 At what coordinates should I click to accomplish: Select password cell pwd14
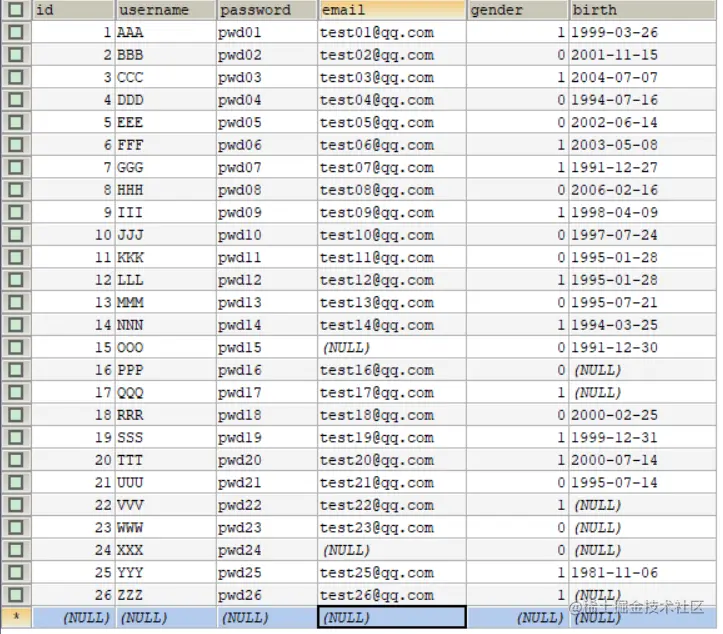(x=267, y=325)
